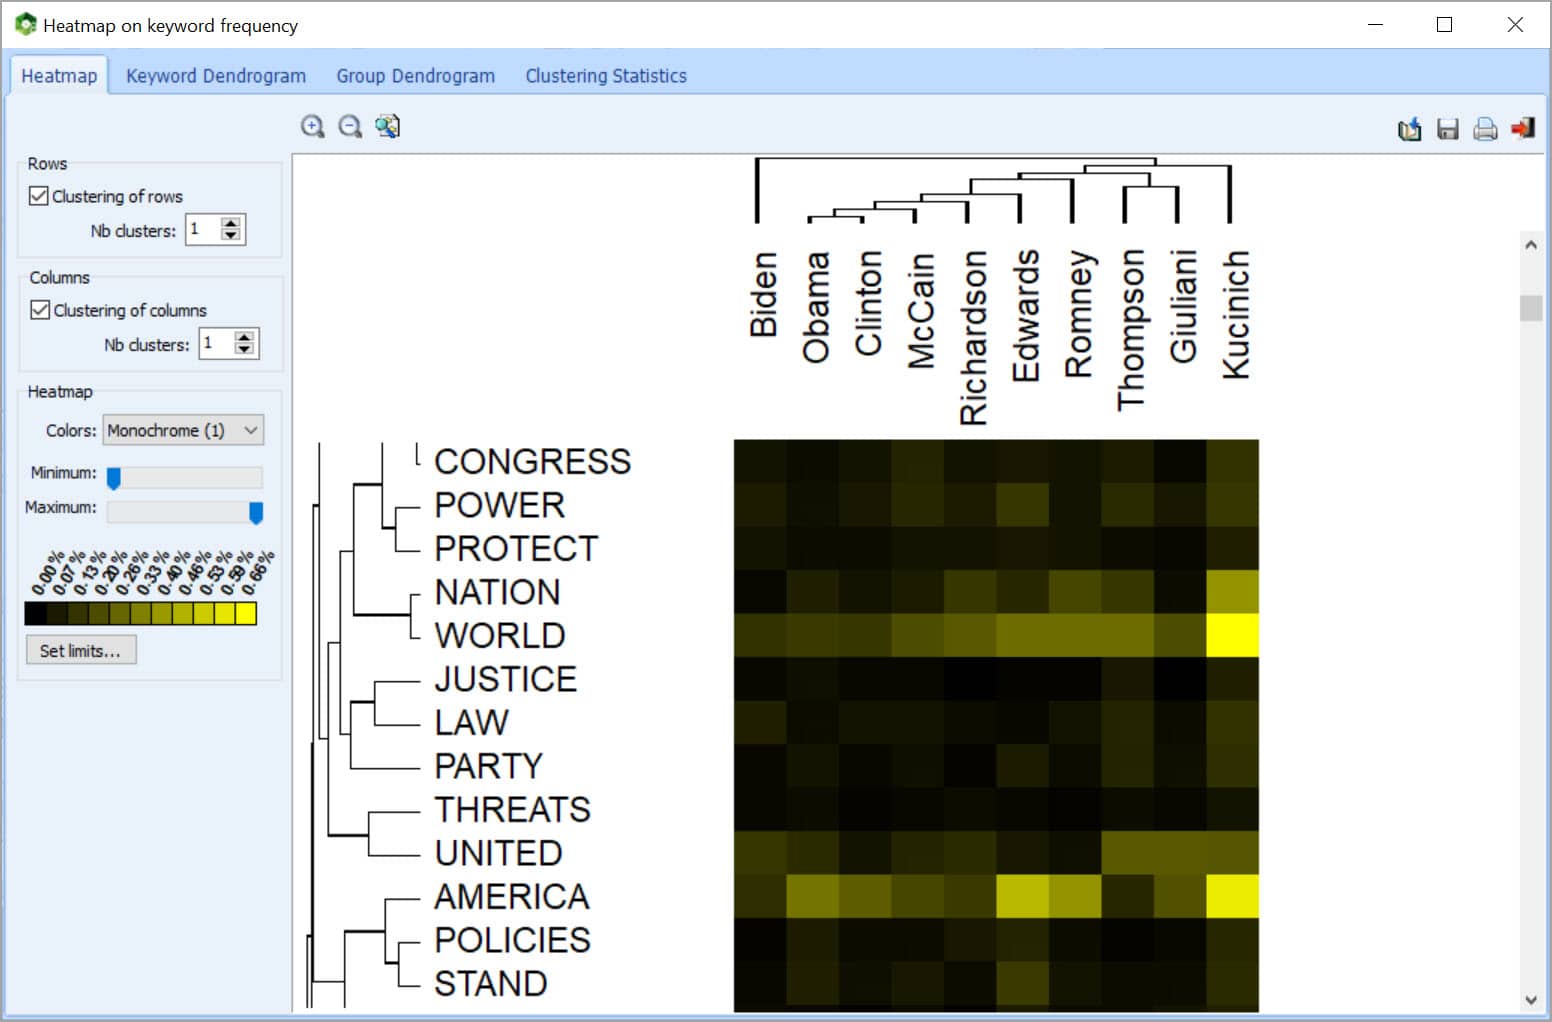The width and height of the screenshot is (1552, 1022).
Task: Open the Group Dendrogram tab
Action: (415, 76)
